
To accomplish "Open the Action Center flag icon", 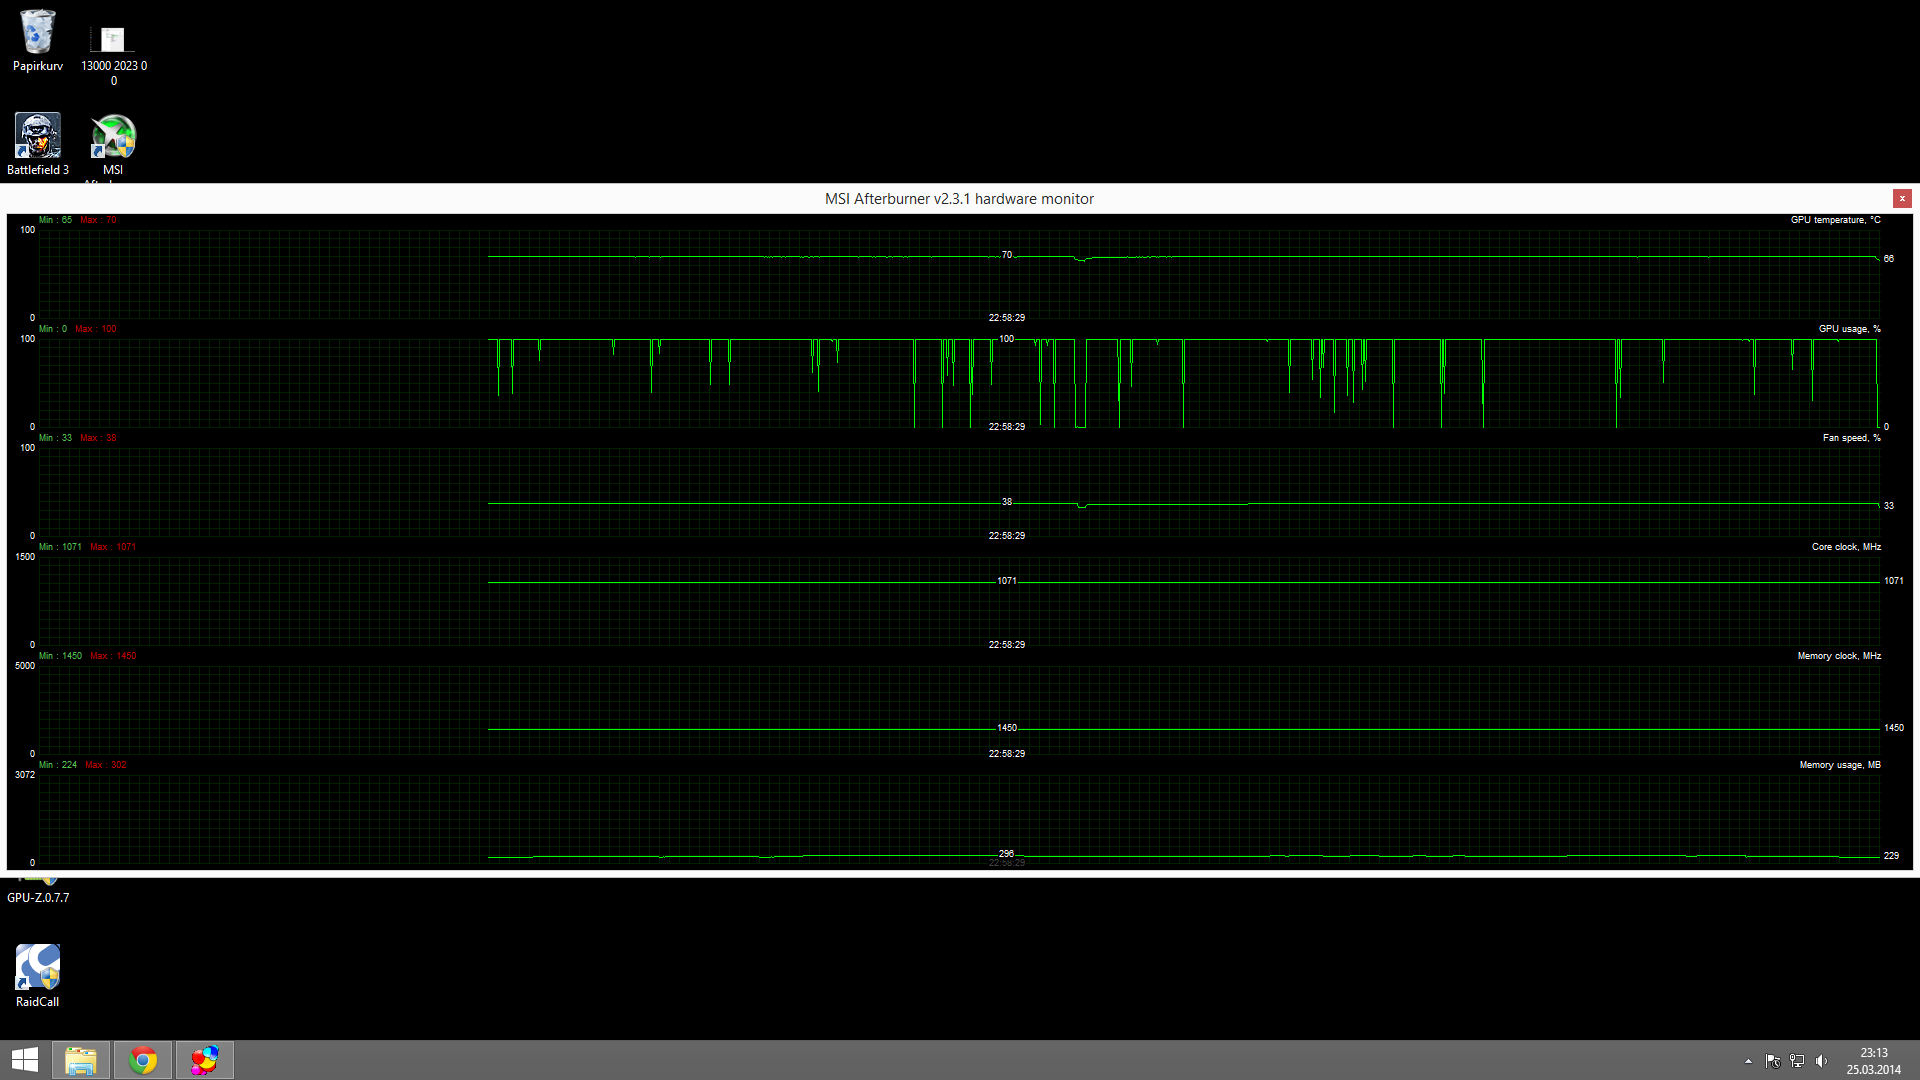I will tap(1773, 1061).
